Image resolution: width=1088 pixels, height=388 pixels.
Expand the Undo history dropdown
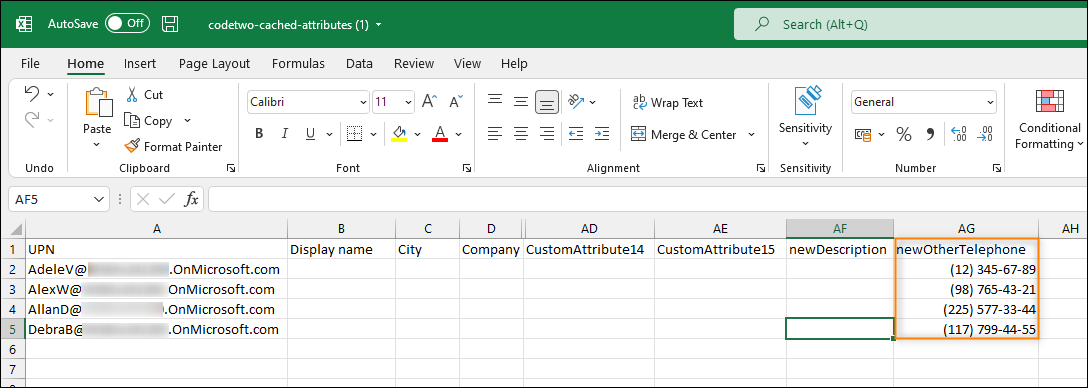pos(51,94)
